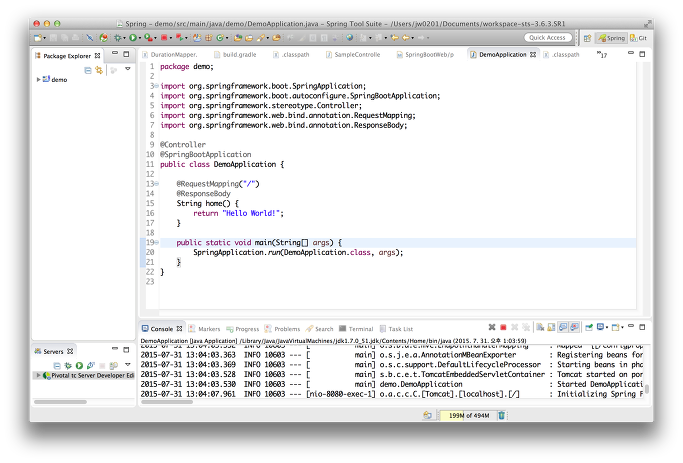Open the Package Explorer view menu triangle
This screenshot has width=683, height=463.
(x=128, y=69)
